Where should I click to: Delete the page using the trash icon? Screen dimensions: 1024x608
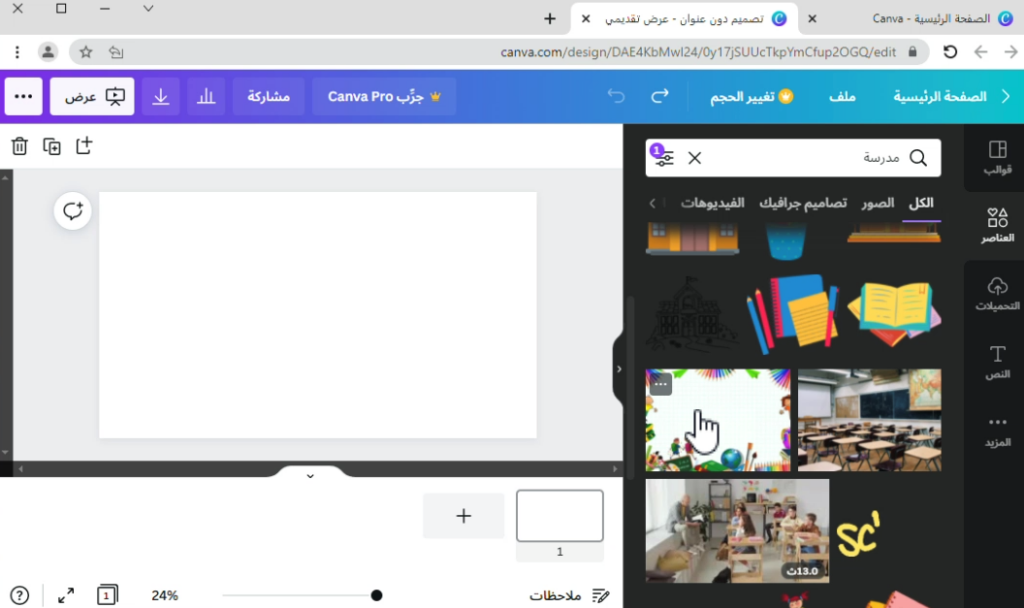[19, 145]
